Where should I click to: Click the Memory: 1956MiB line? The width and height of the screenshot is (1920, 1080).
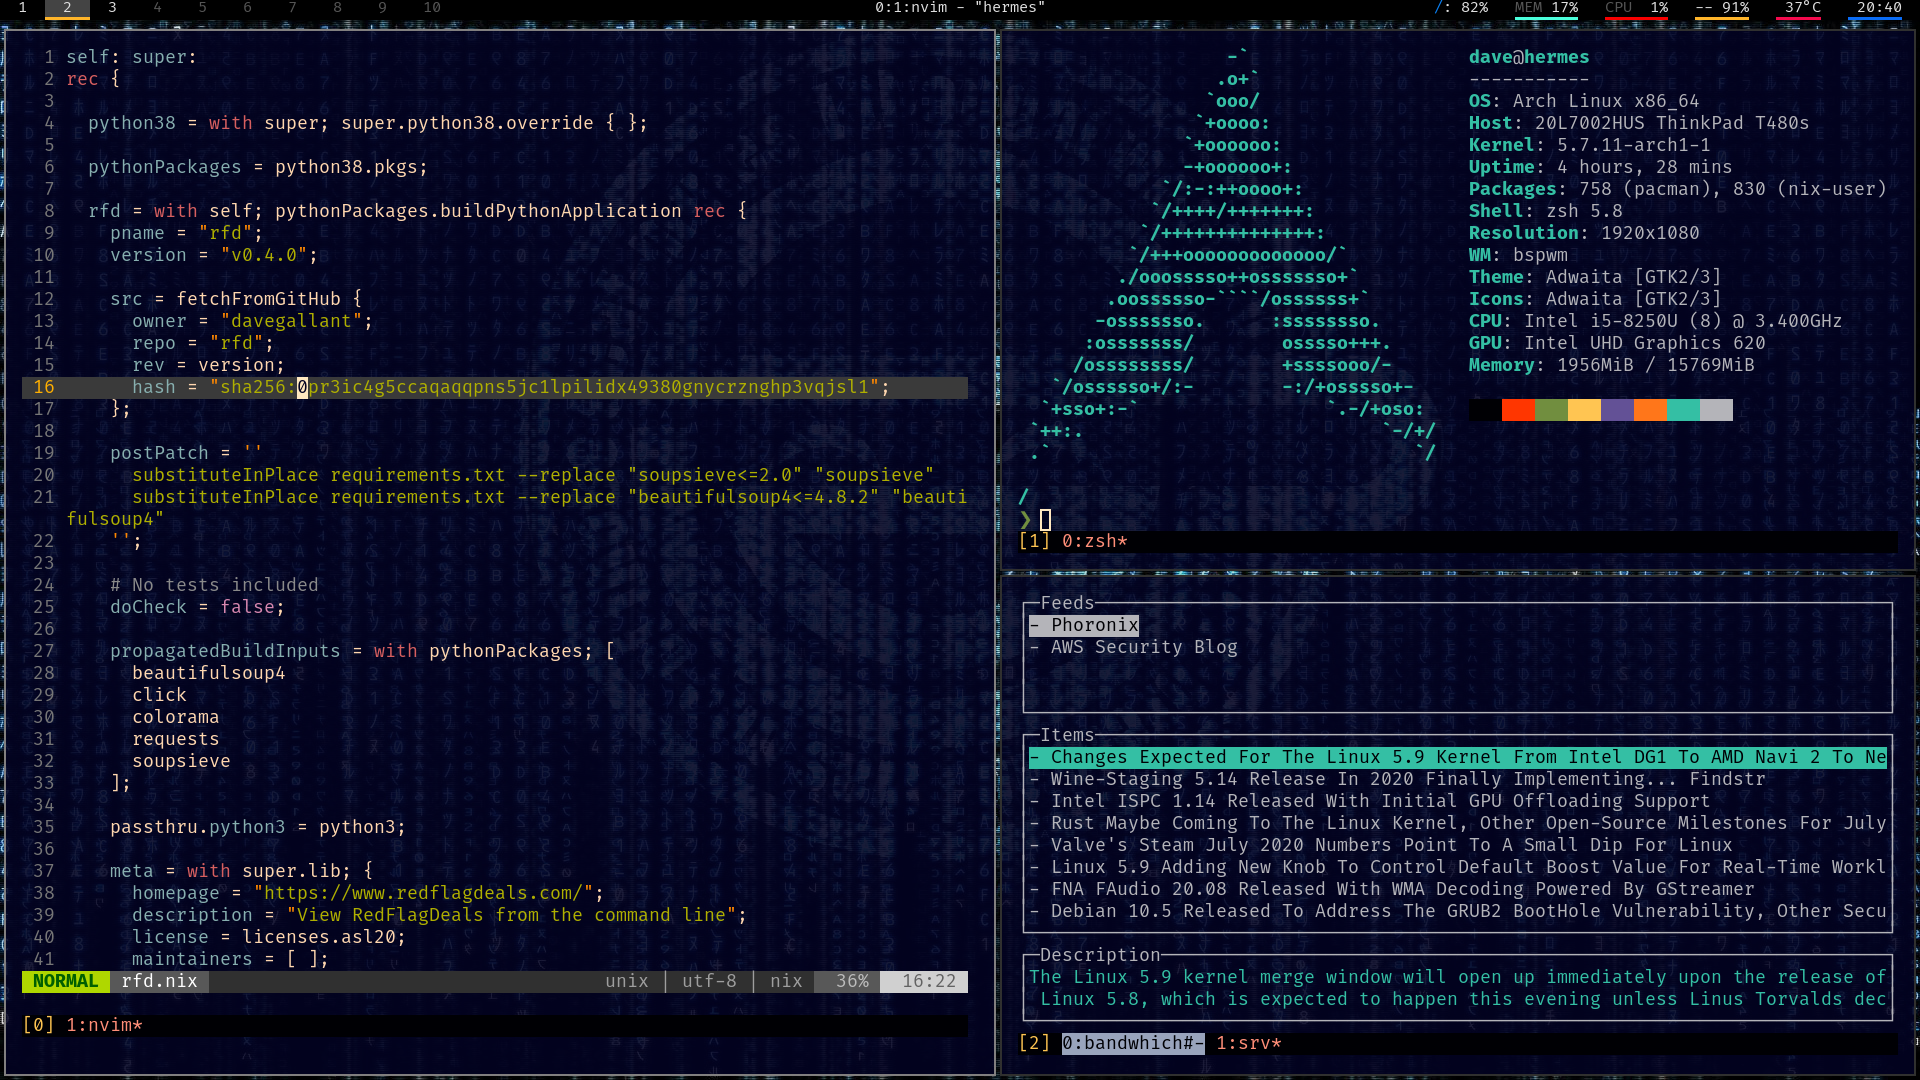pos(1611,365)
